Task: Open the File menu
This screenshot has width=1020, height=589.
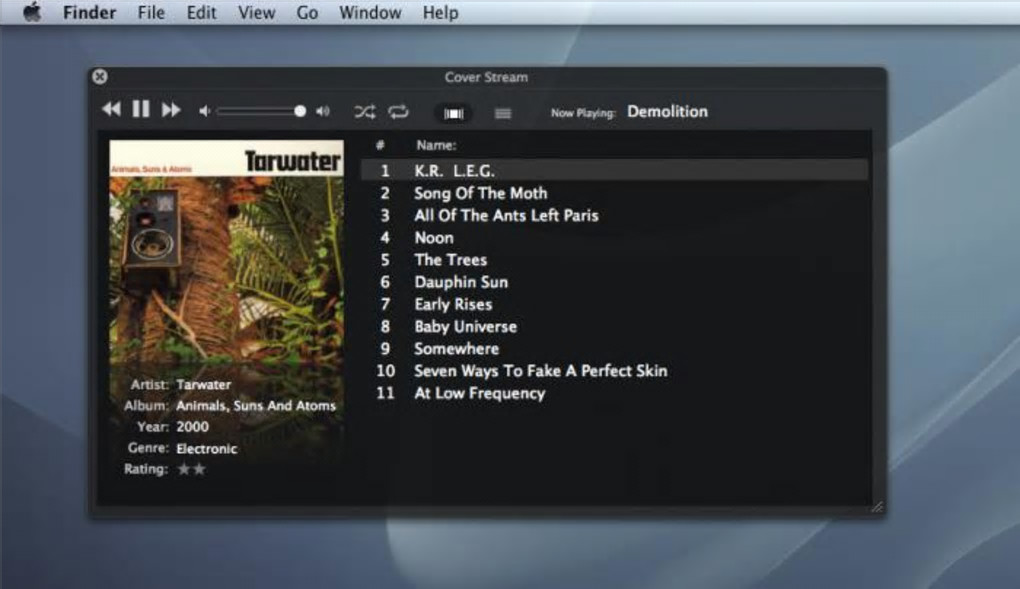Action: pyautogui.click(x=152, y=12)
